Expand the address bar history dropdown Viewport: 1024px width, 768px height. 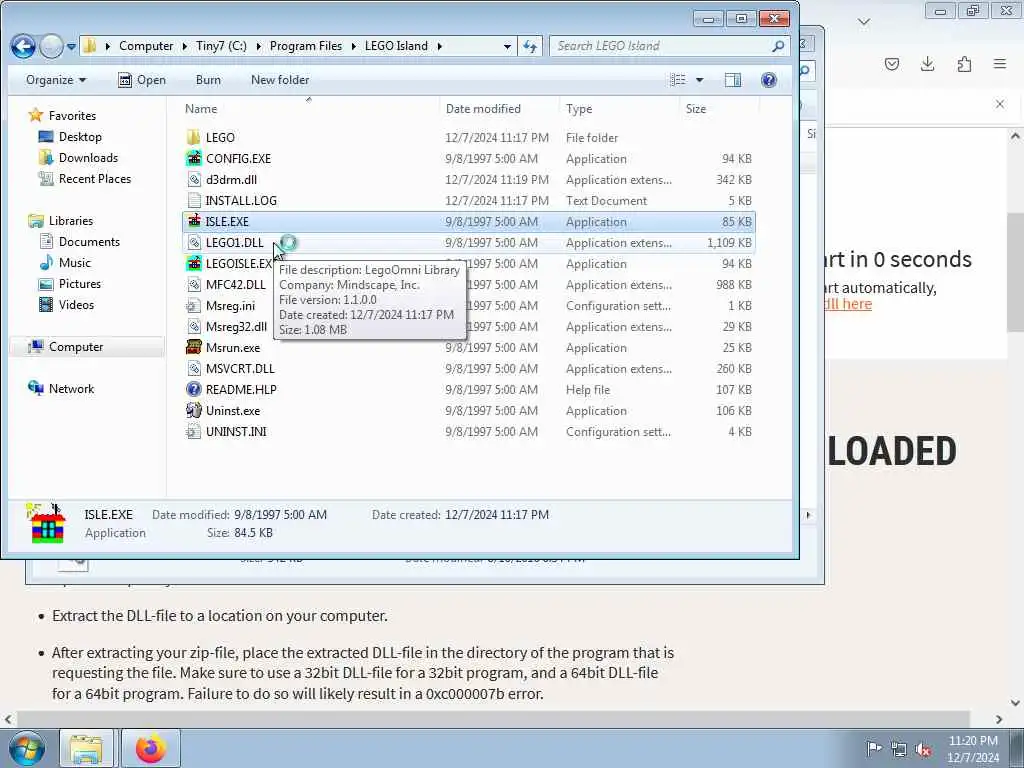tap(507, 46)
